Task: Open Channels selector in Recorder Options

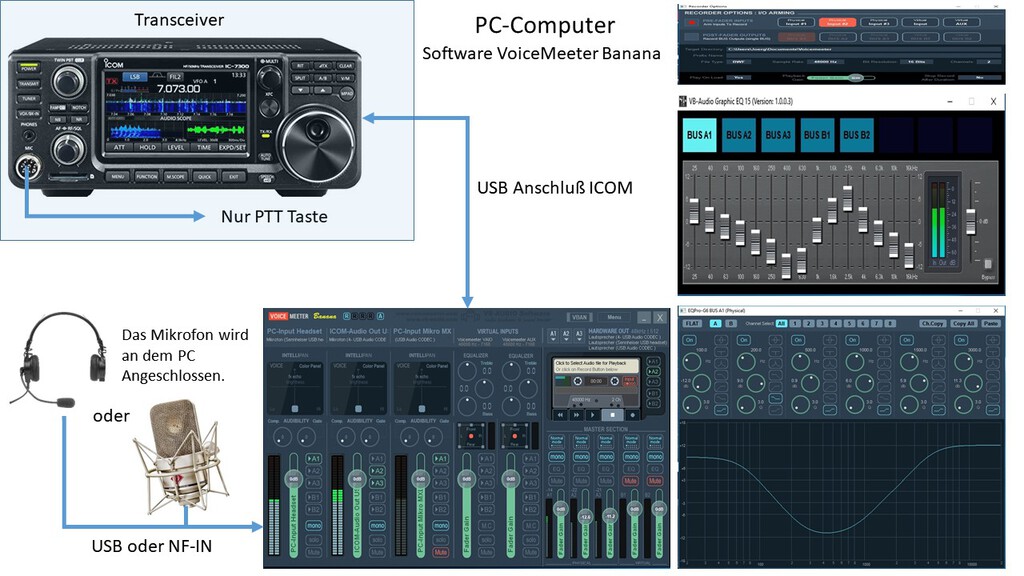Action: pos(989,62)
